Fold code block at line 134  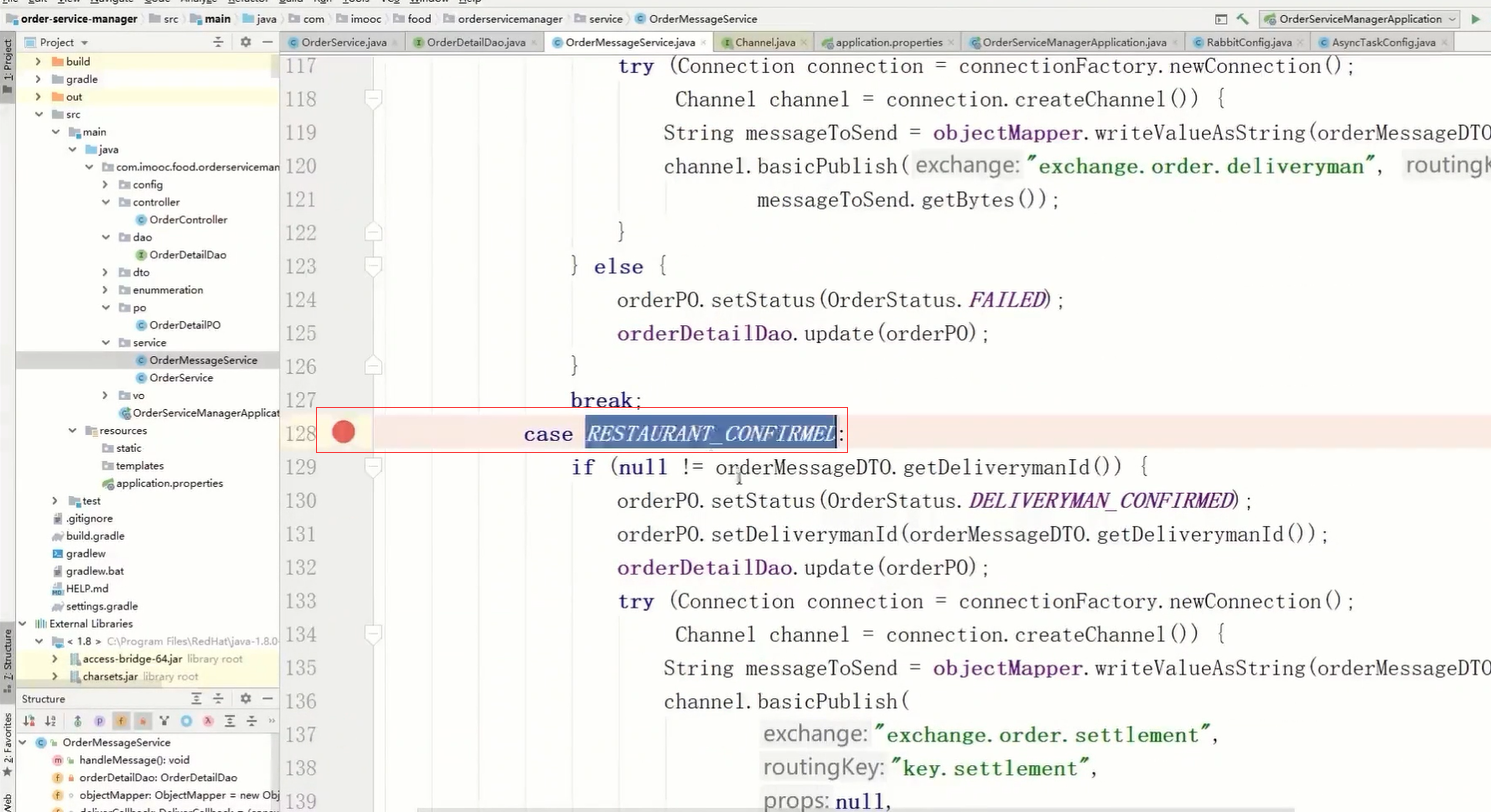(x=373, y=634)
